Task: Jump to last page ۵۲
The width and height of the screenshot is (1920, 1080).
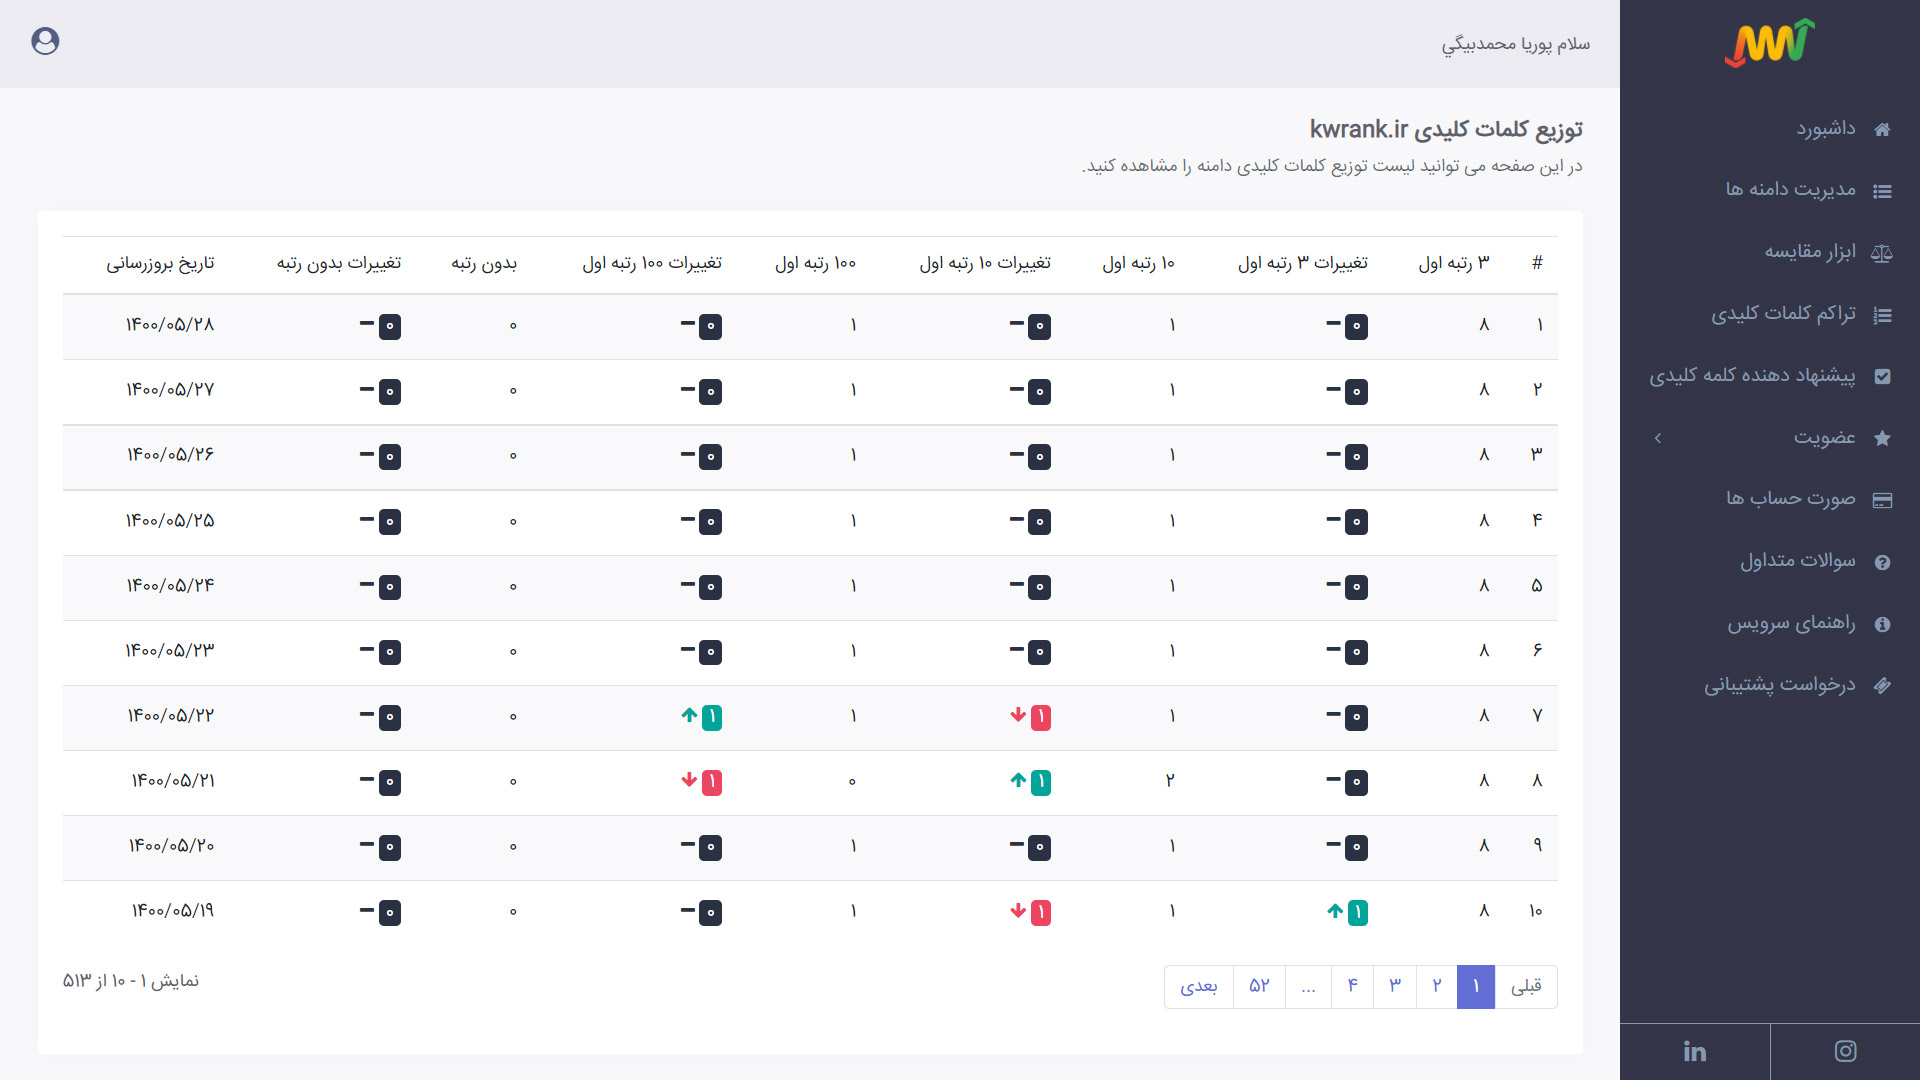Action: click(x=1259, y=987)
